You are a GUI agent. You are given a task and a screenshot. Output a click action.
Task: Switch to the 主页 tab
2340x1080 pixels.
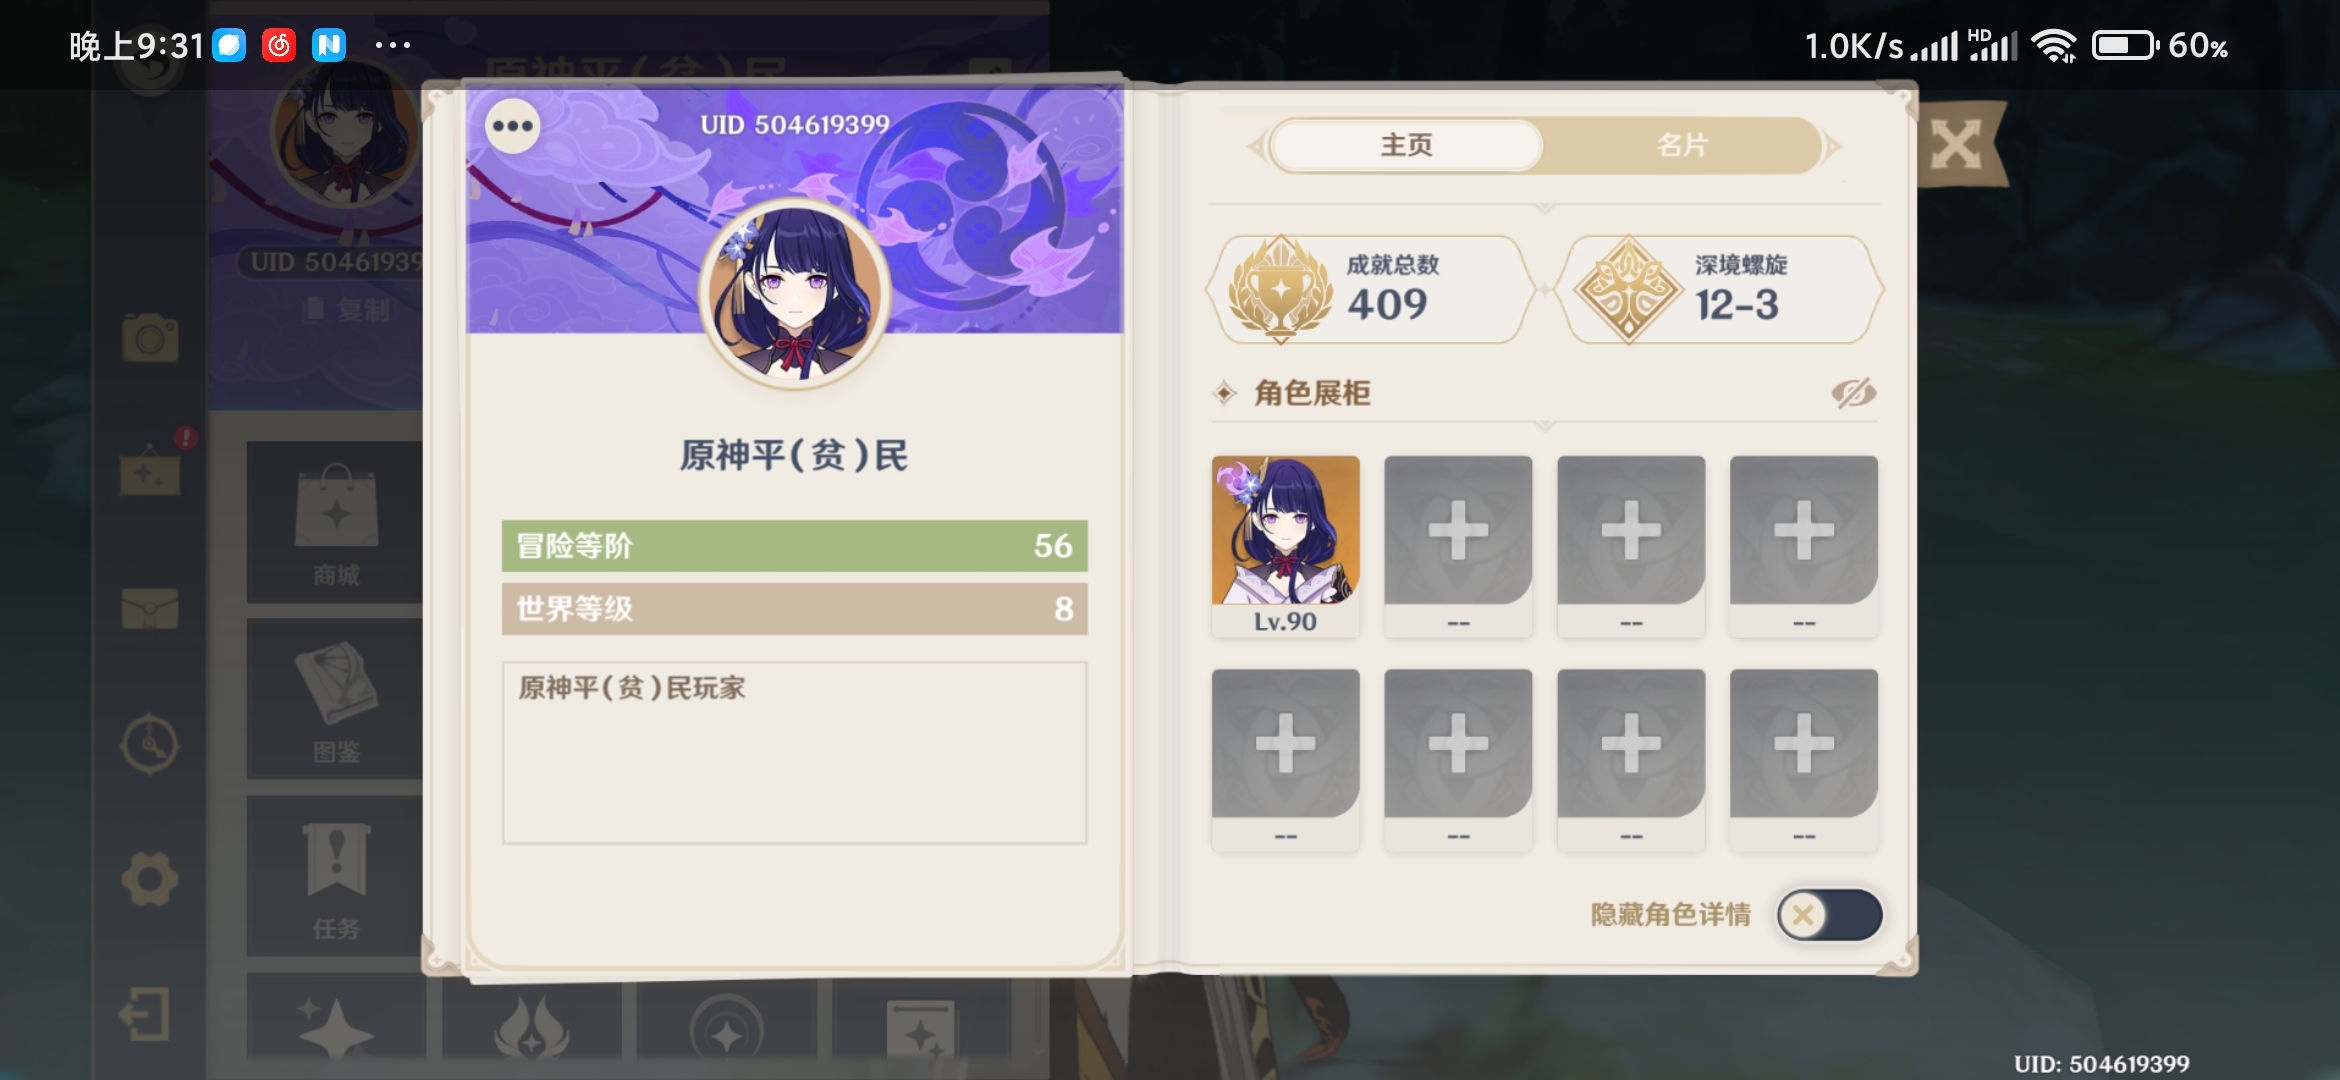point(1406,146)
